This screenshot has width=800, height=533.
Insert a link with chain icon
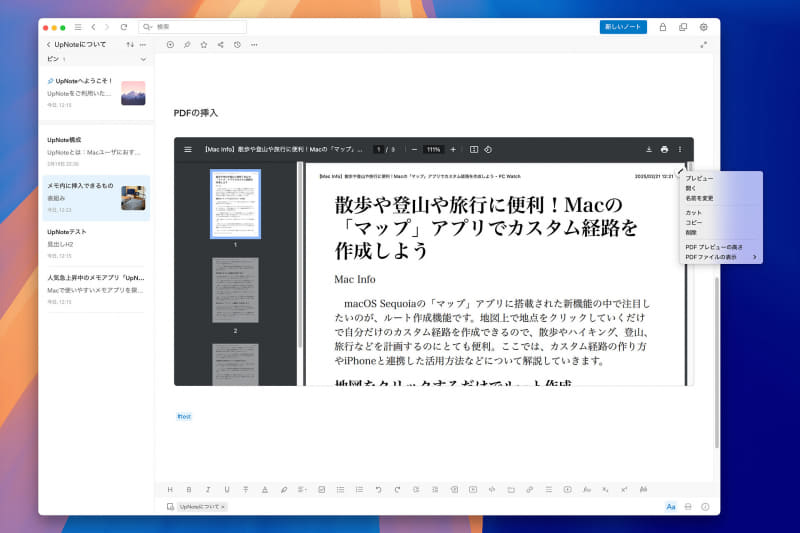(530, 490)
